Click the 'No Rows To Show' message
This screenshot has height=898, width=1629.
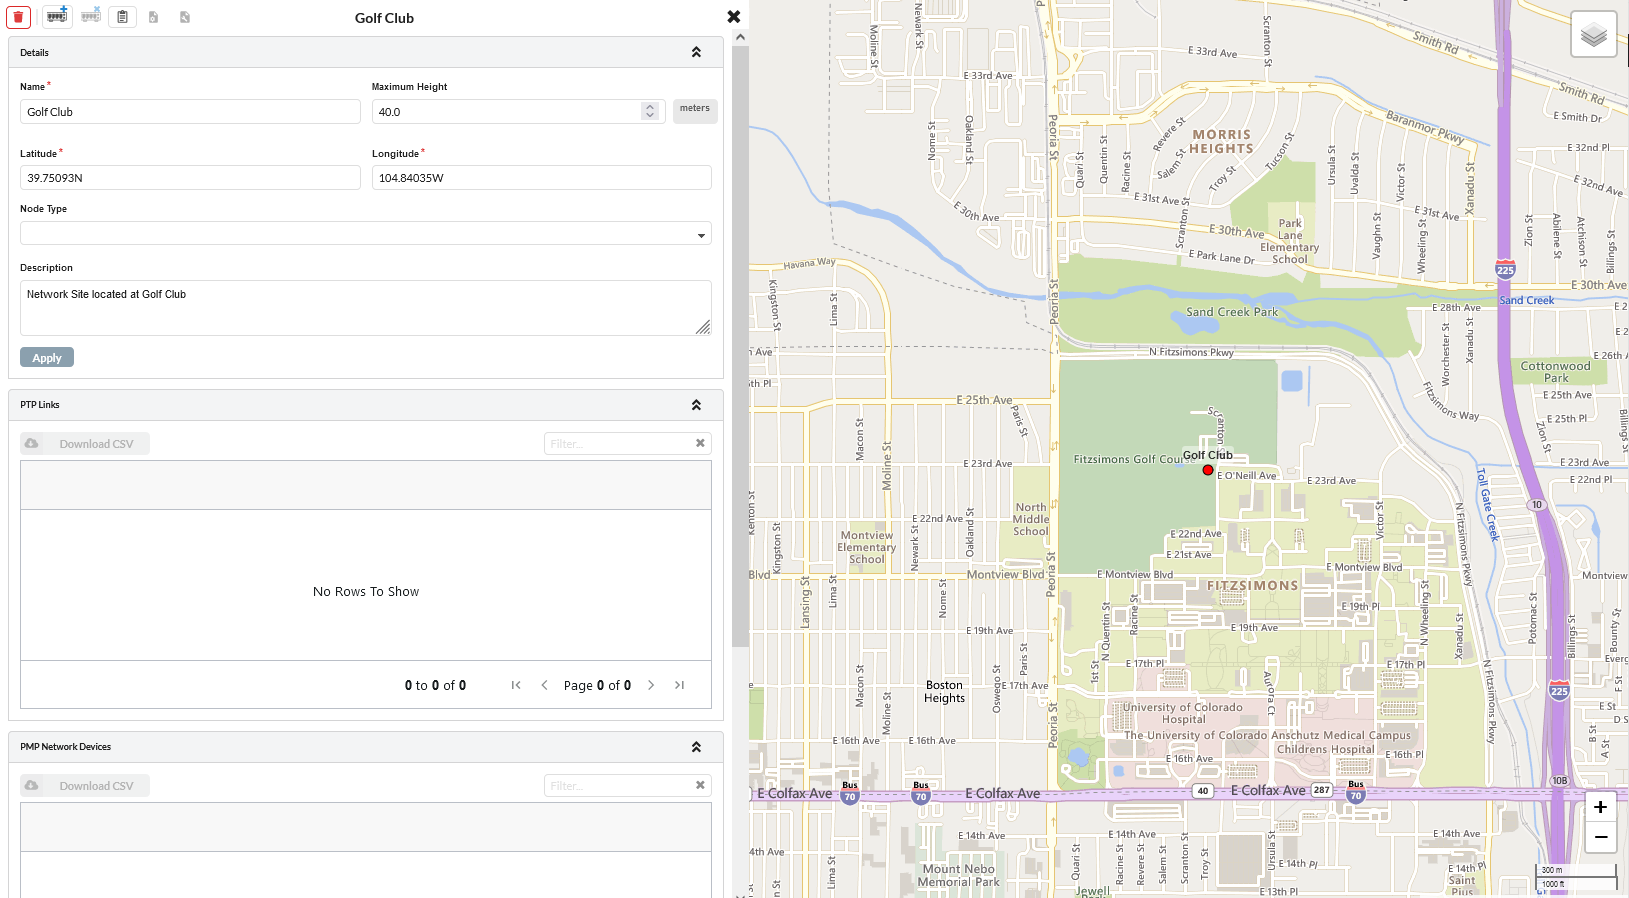366,592
